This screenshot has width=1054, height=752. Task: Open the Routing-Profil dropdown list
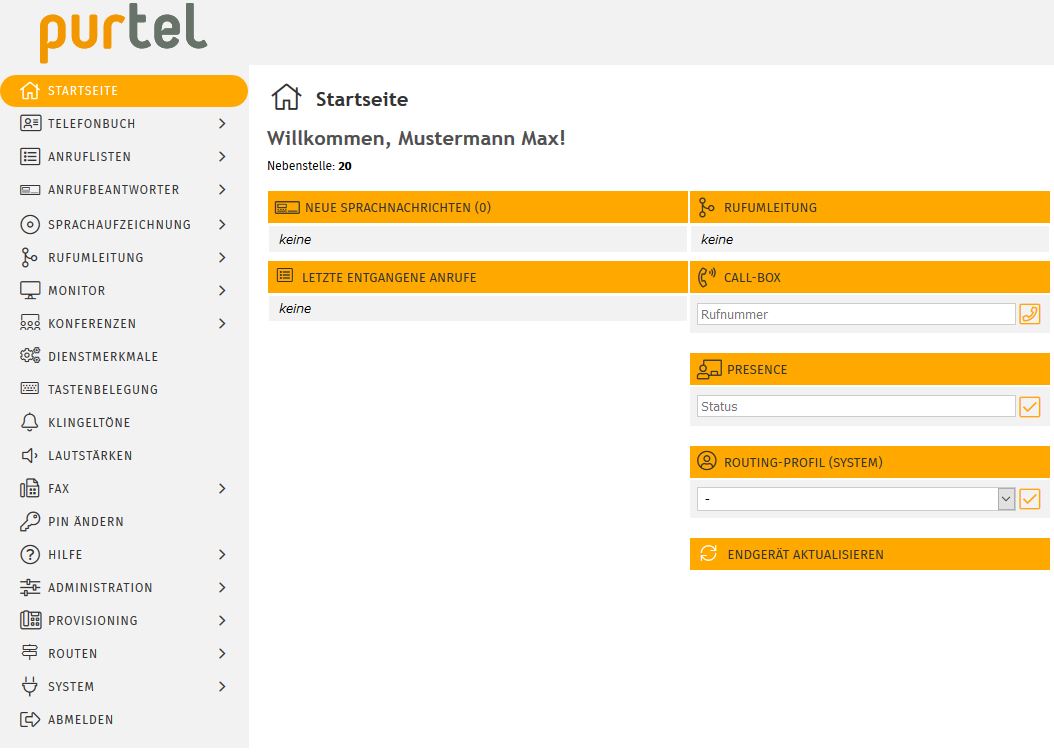pyautogui.click(x=1006, y=499)
